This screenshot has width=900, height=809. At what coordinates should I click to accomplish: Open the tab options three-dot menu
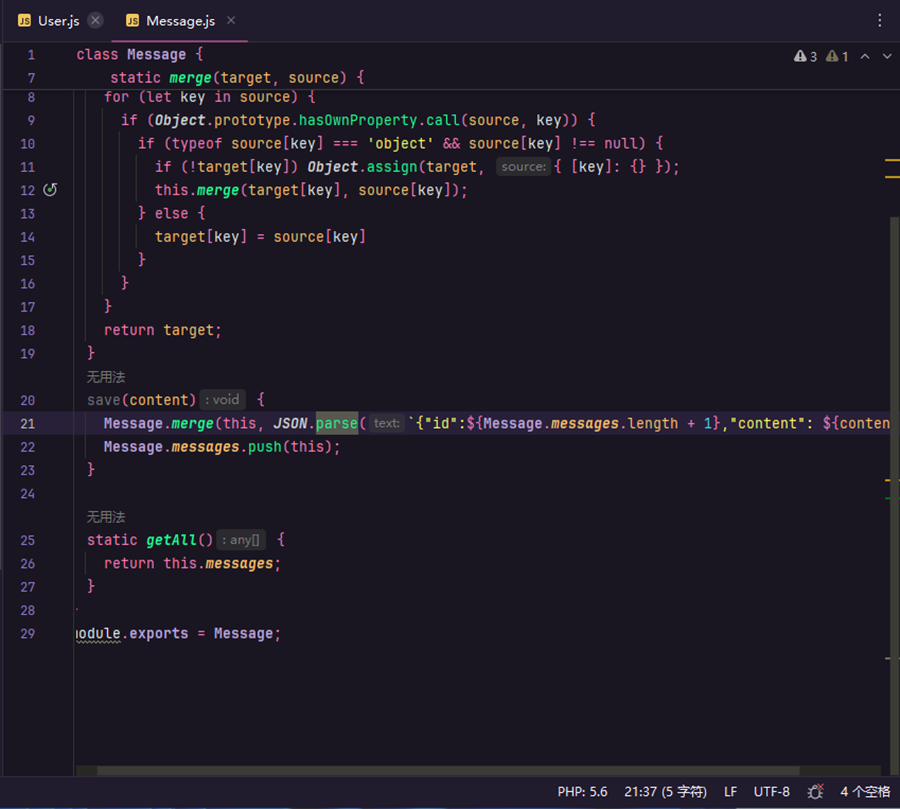[x=880, y=20]
